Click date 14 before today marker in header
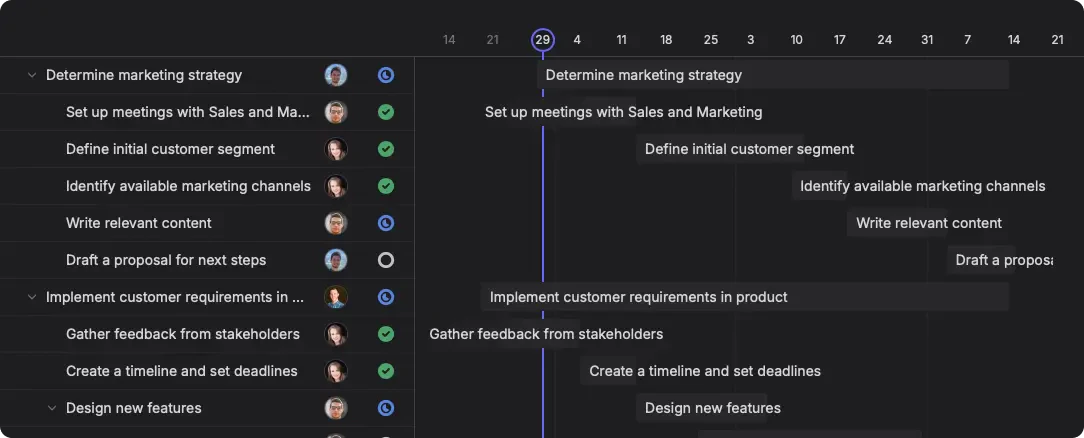1084x438 pixels. pyautogui.click(x=449, y=40)
